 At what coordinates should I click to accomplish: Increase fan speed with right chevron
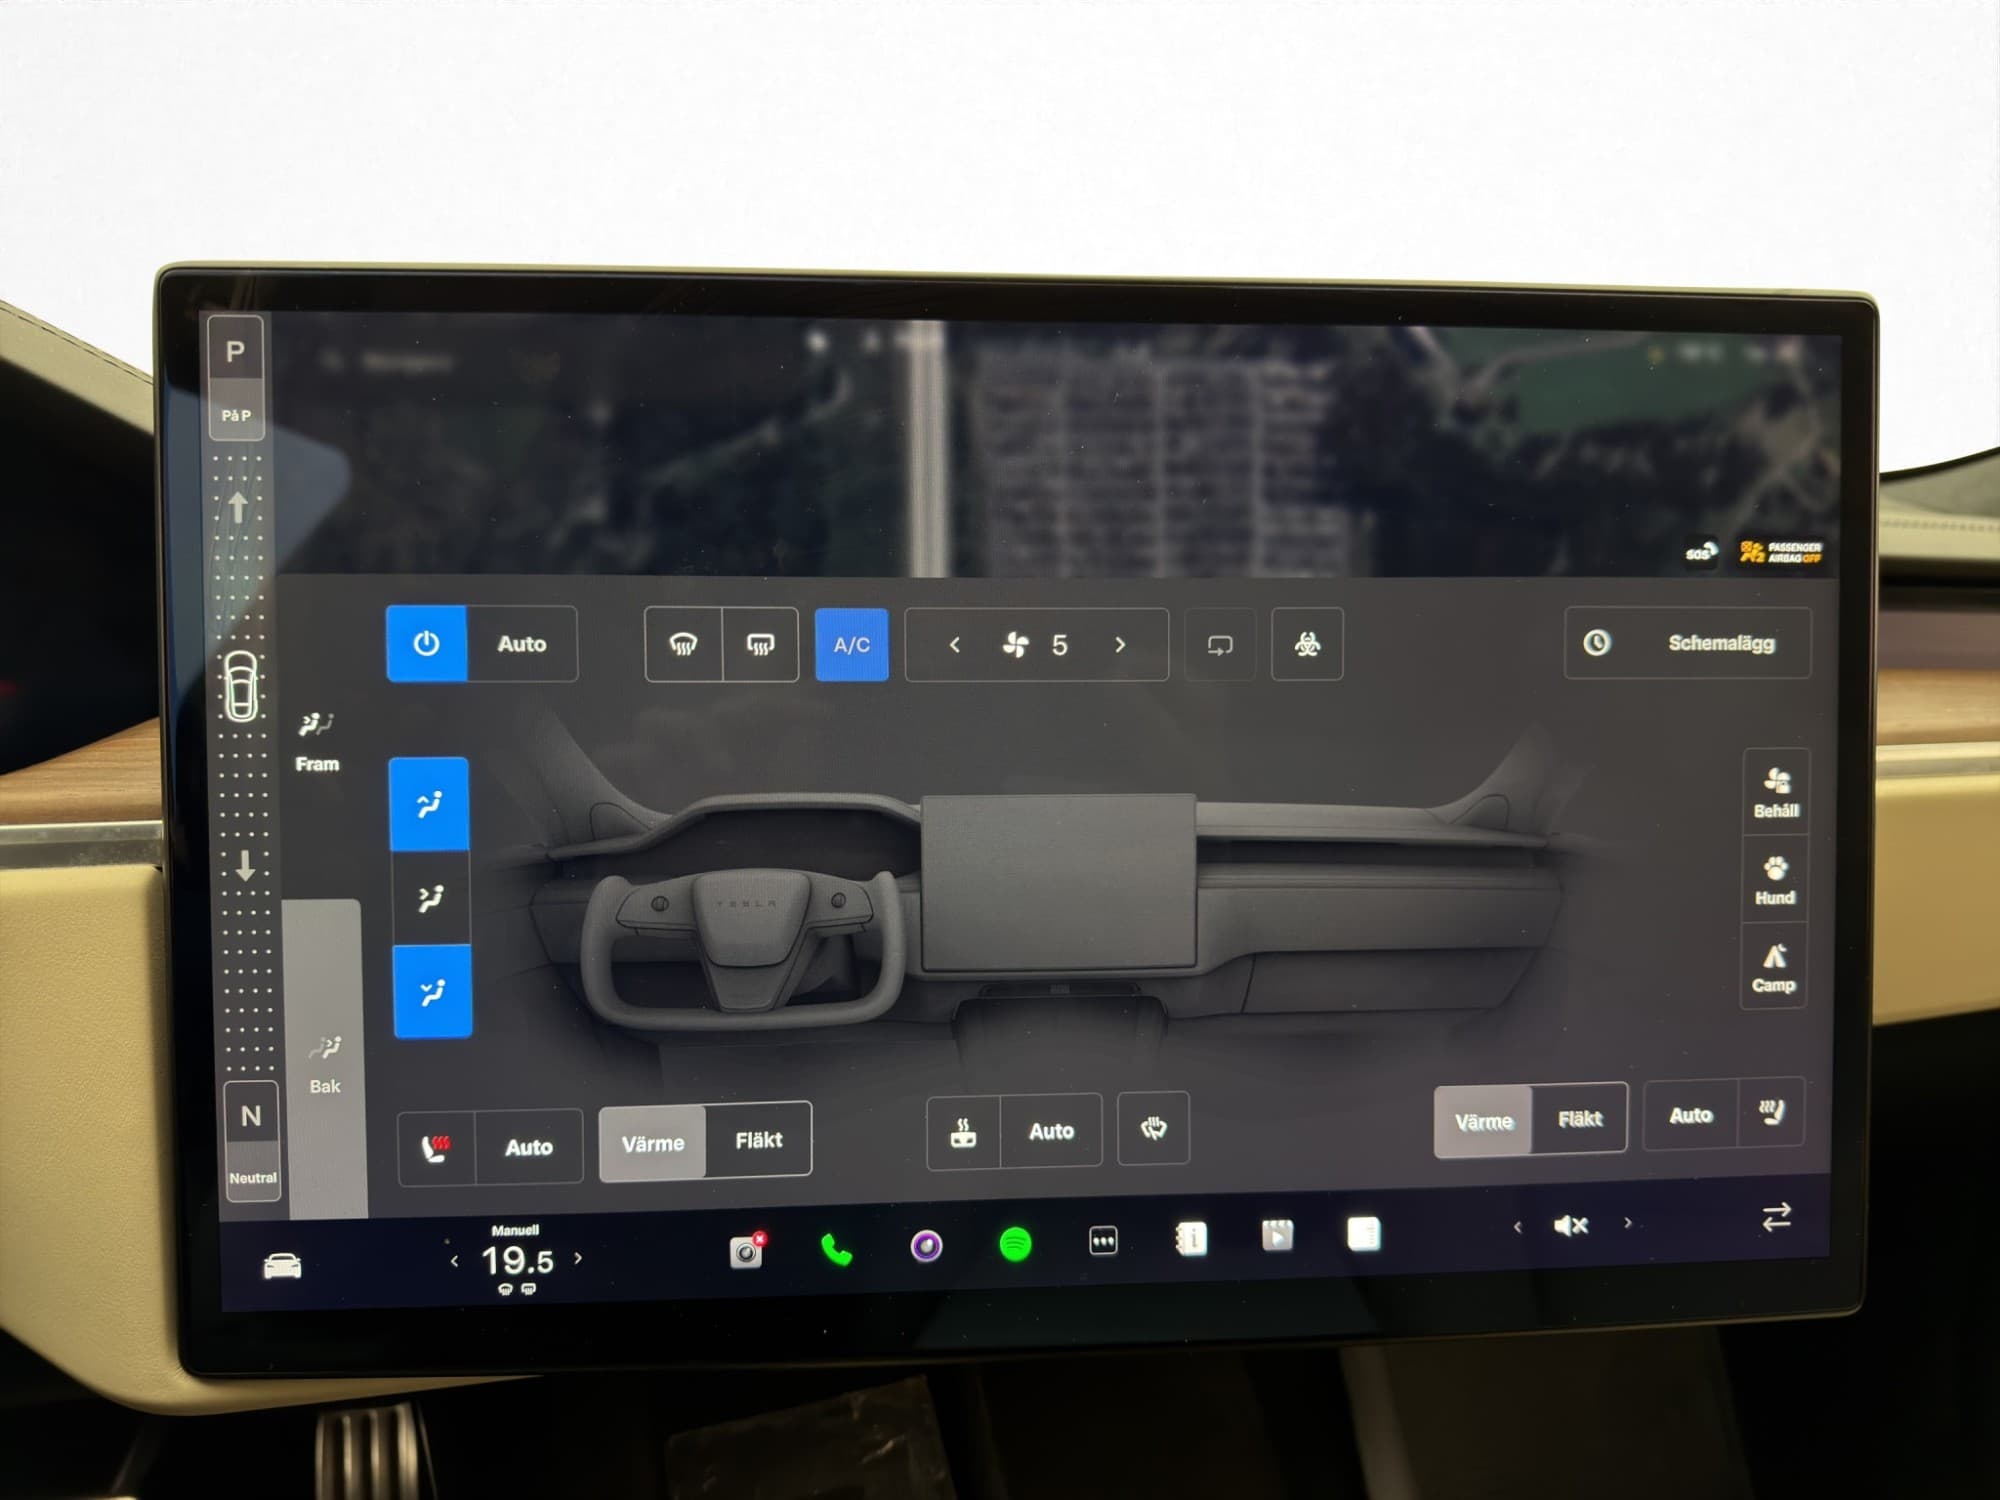[1120, 645]
